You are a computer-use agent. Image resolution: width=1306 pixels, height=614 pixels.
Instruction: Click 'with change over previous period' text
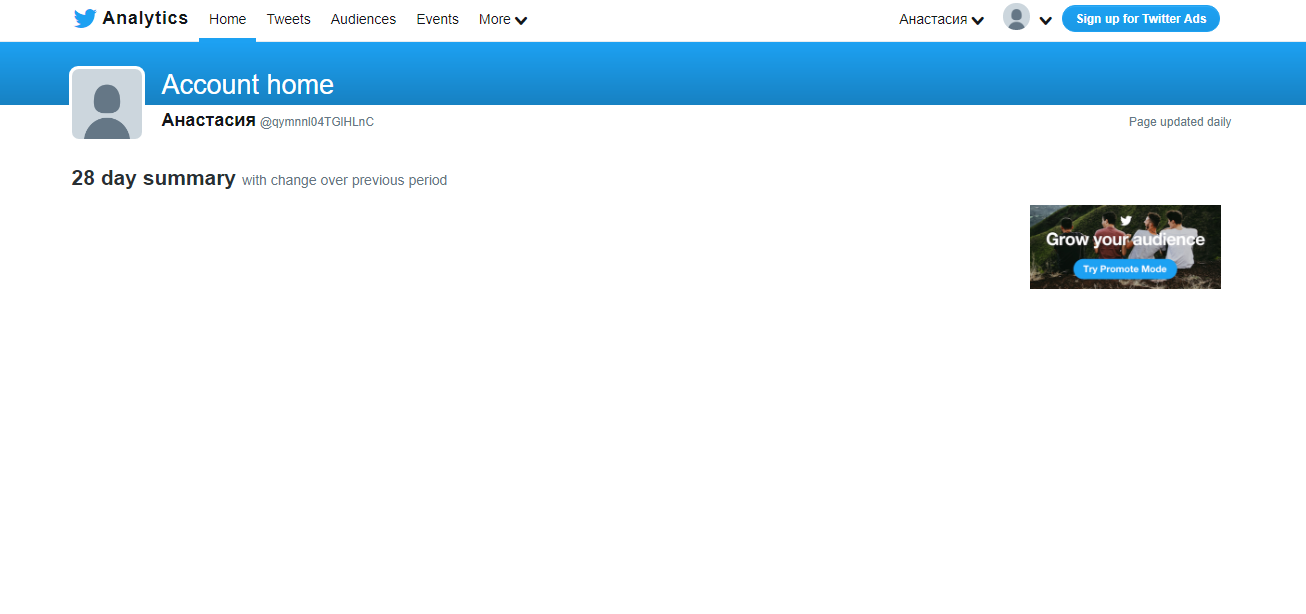344,181
